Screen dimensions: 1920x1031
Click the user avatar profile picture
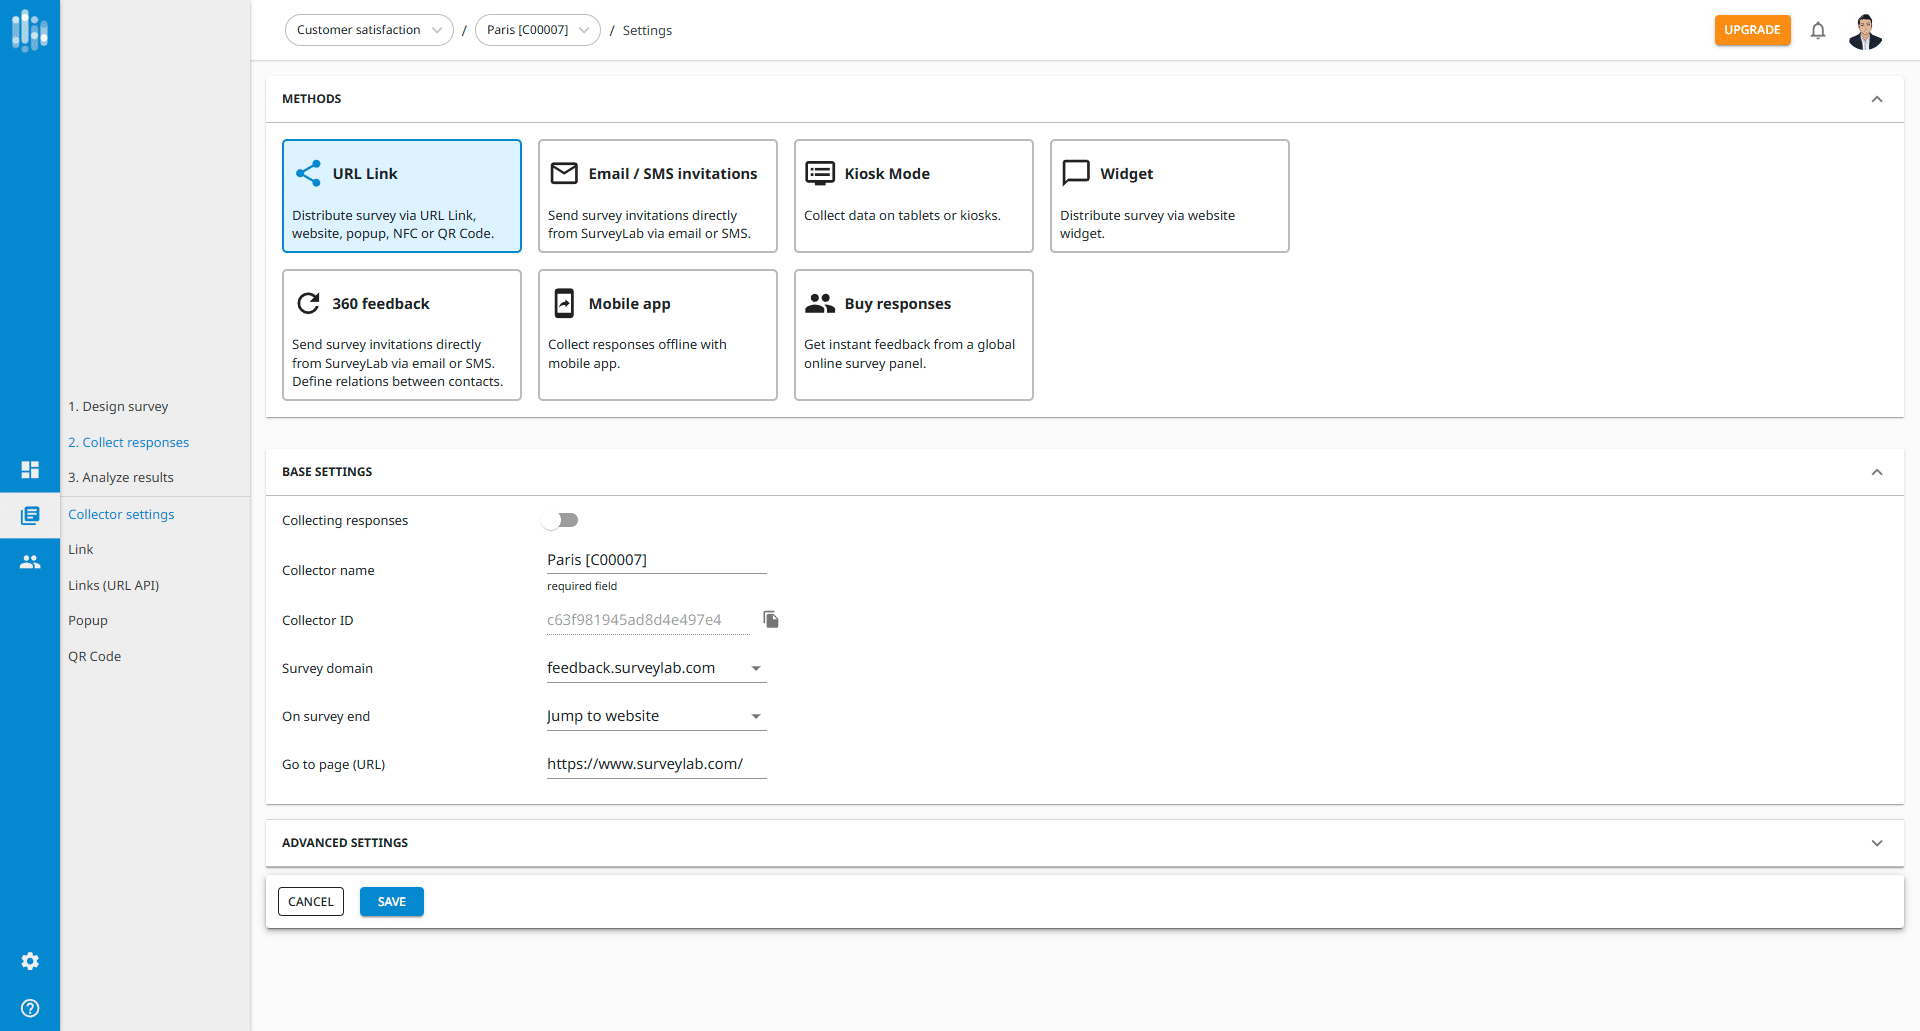(1865, 31)
